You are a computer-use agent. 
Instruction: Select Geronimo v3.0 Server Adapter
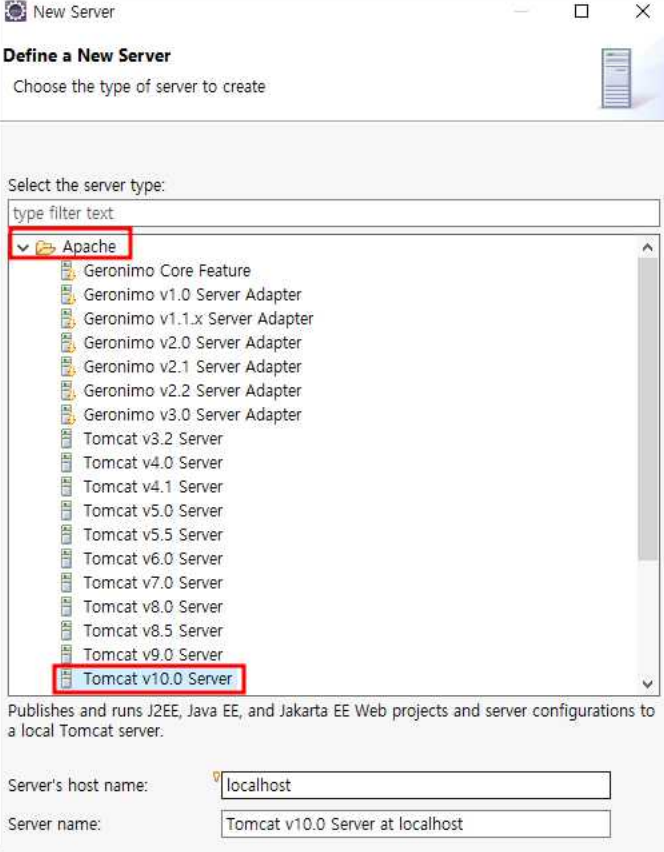tap(192, 415)
